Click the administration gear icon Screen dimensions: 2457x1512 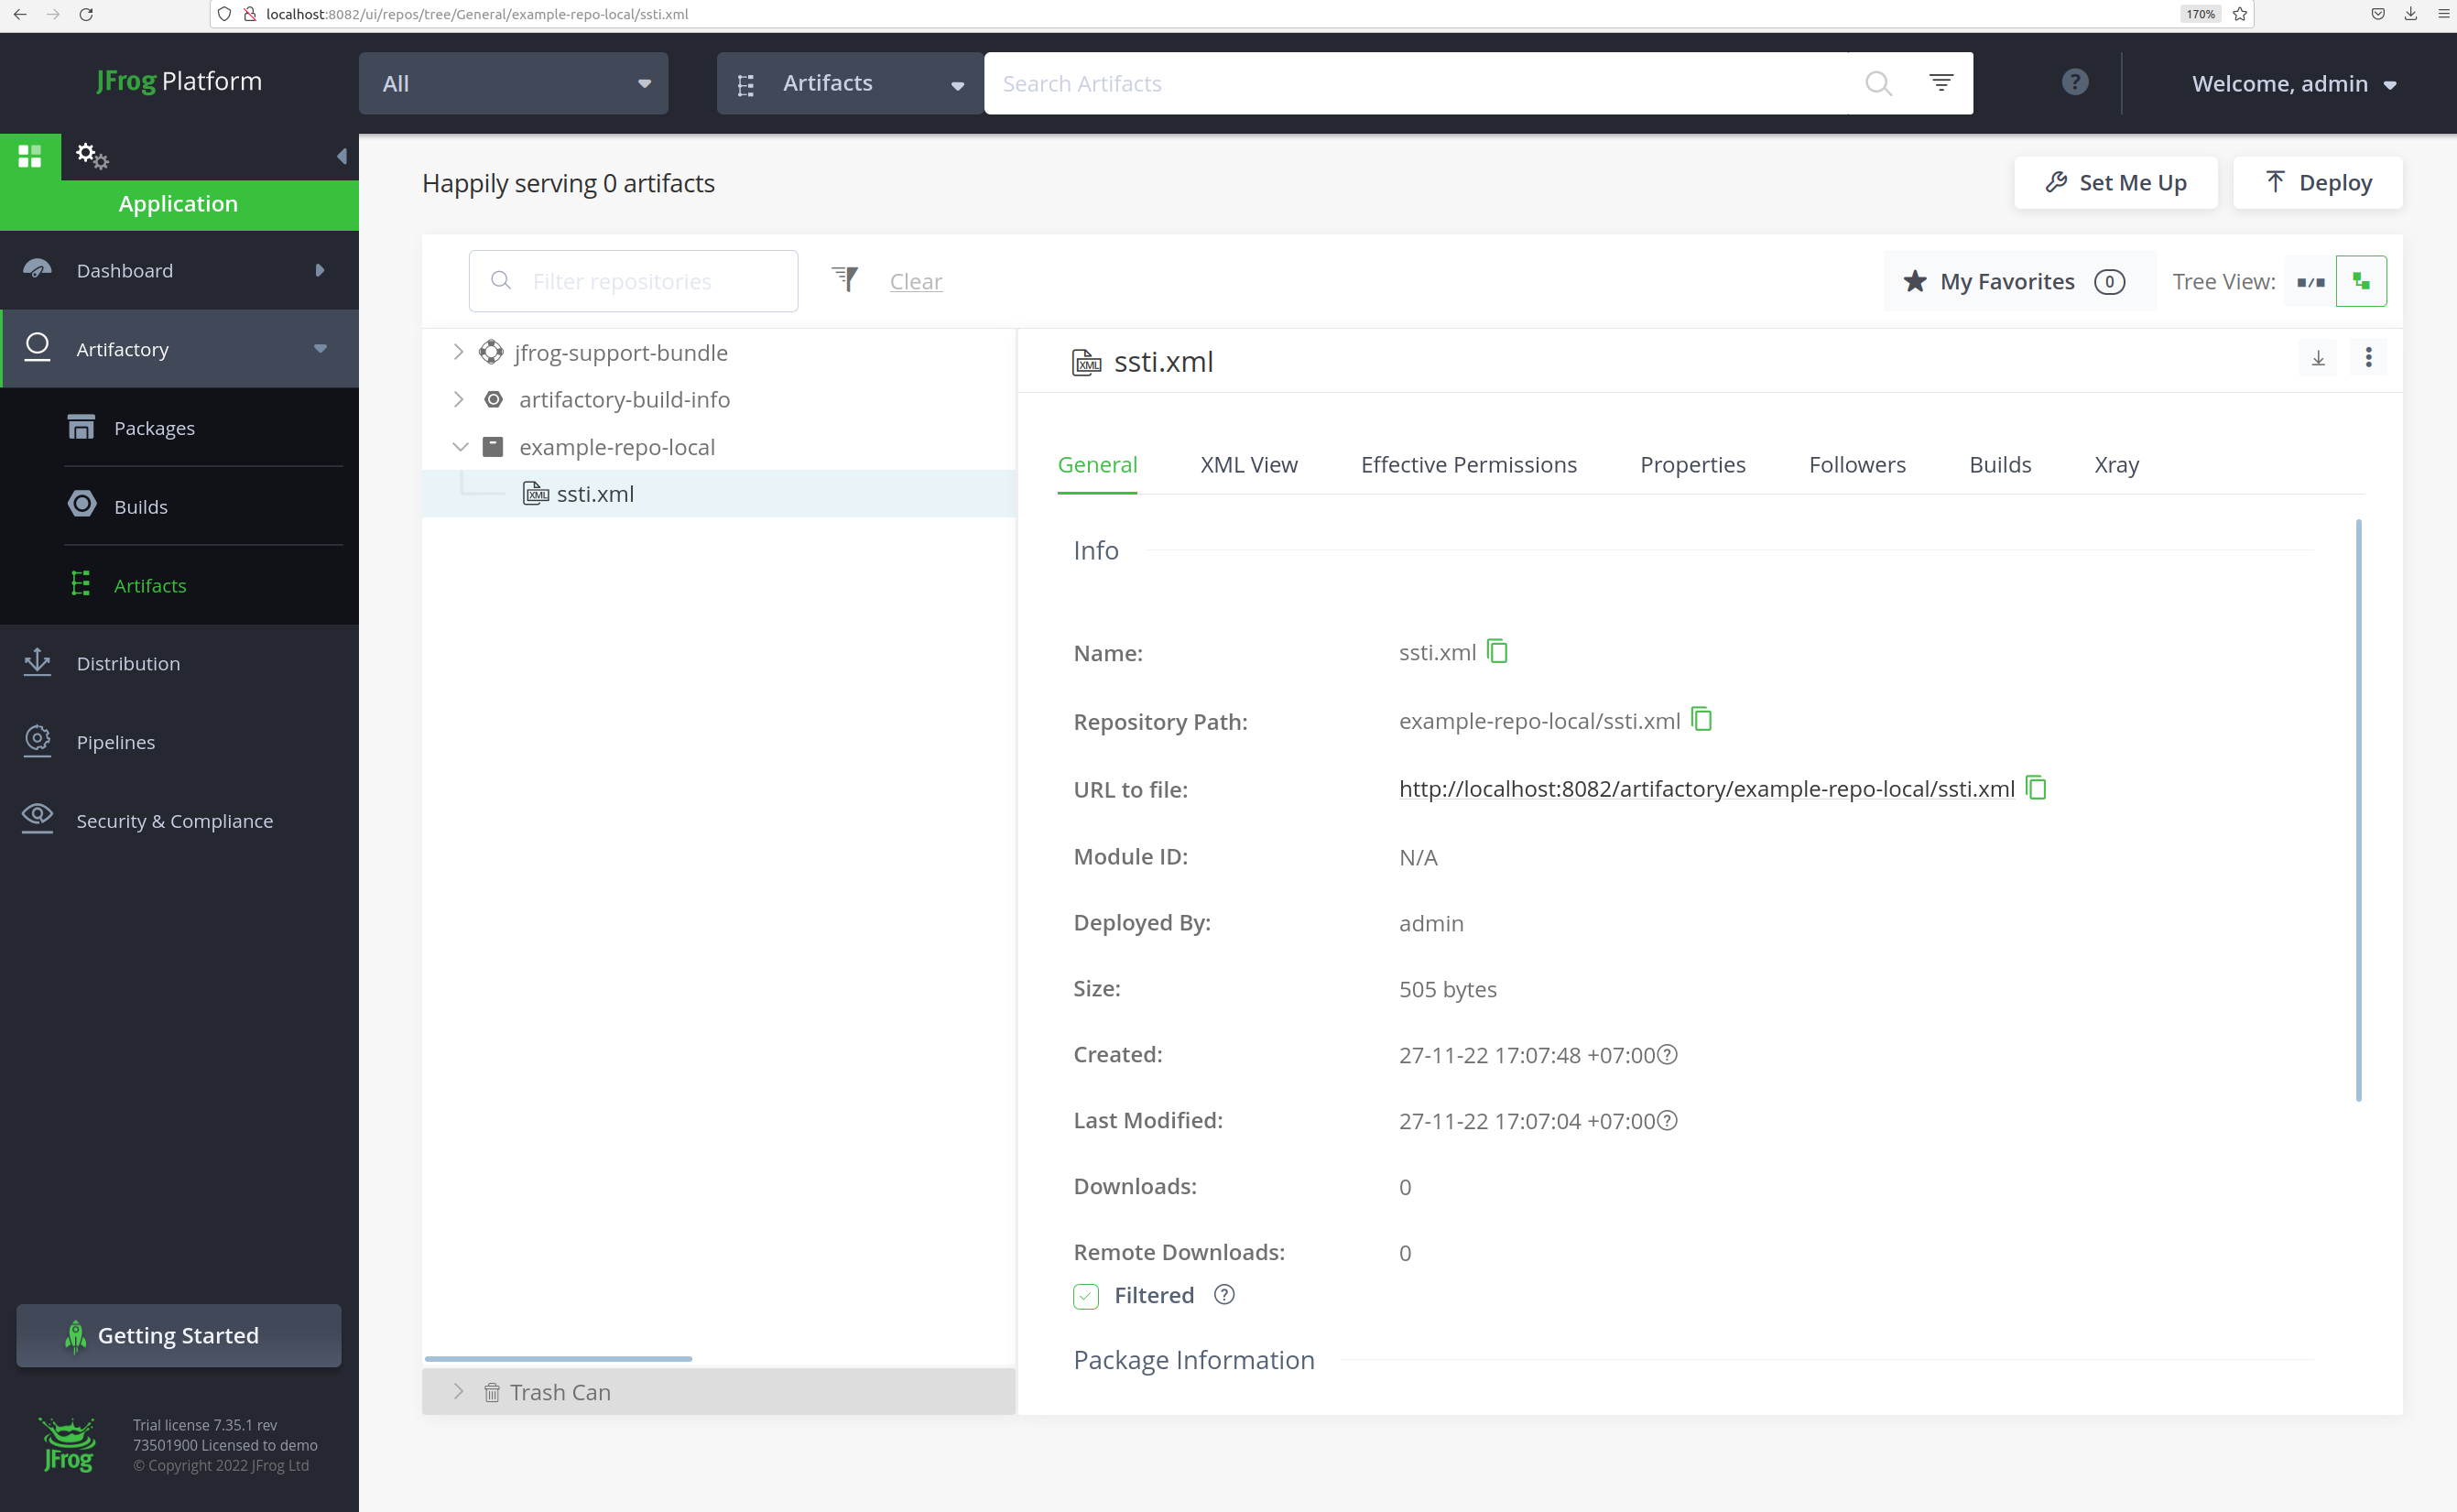(91, 155)
